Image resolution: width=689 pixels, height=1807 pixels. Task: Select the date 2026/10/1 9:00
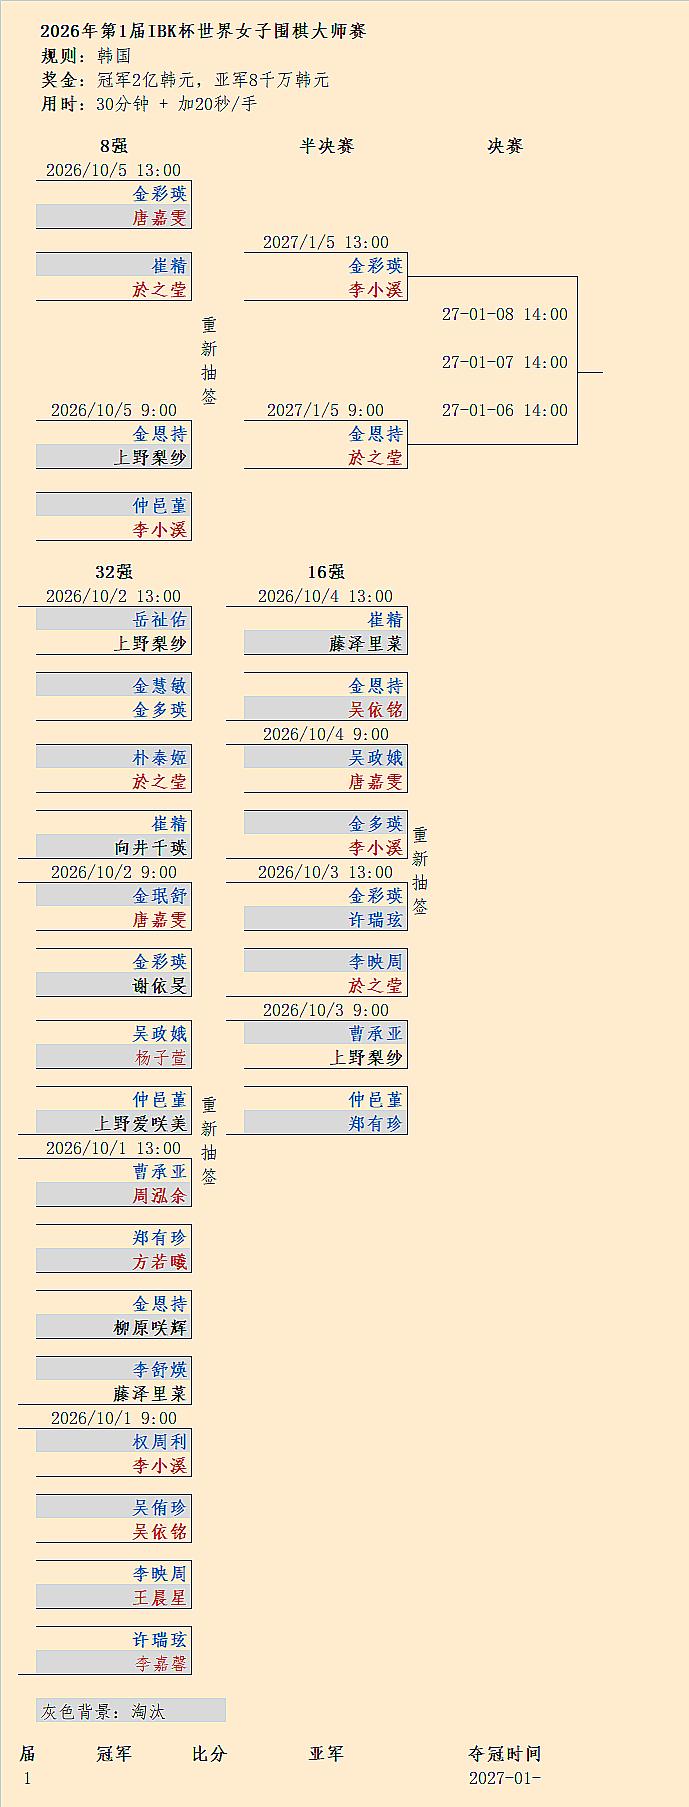pos(114,1418)
